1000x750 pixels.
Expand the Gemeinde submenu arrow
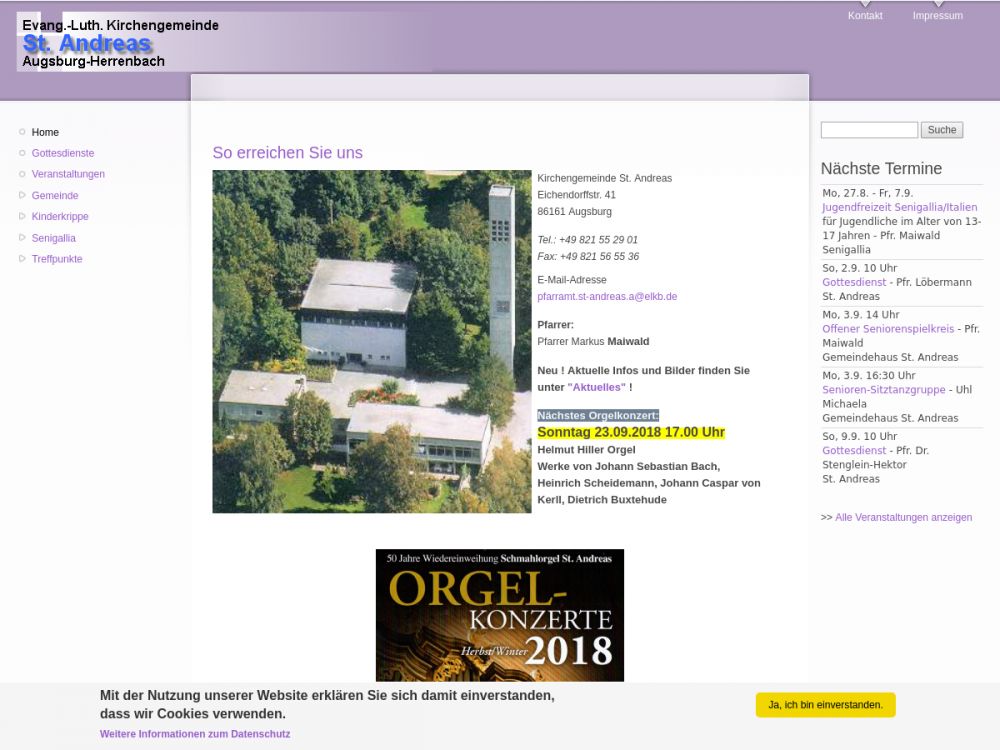pos(22,195)
